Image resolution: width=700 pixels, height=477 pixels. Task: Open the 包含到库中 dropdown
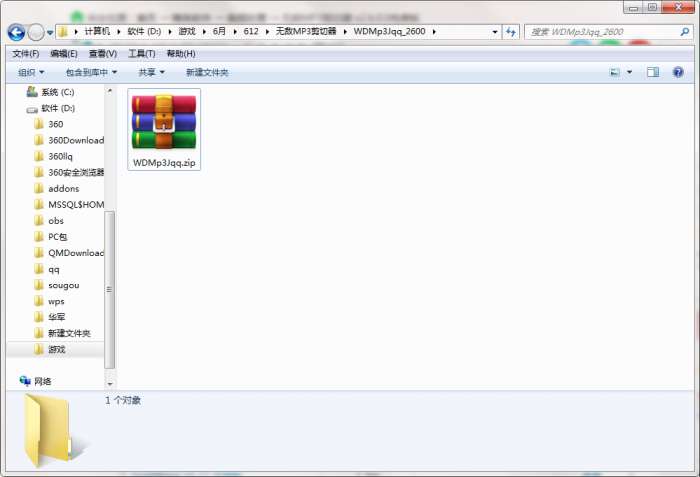91,72
